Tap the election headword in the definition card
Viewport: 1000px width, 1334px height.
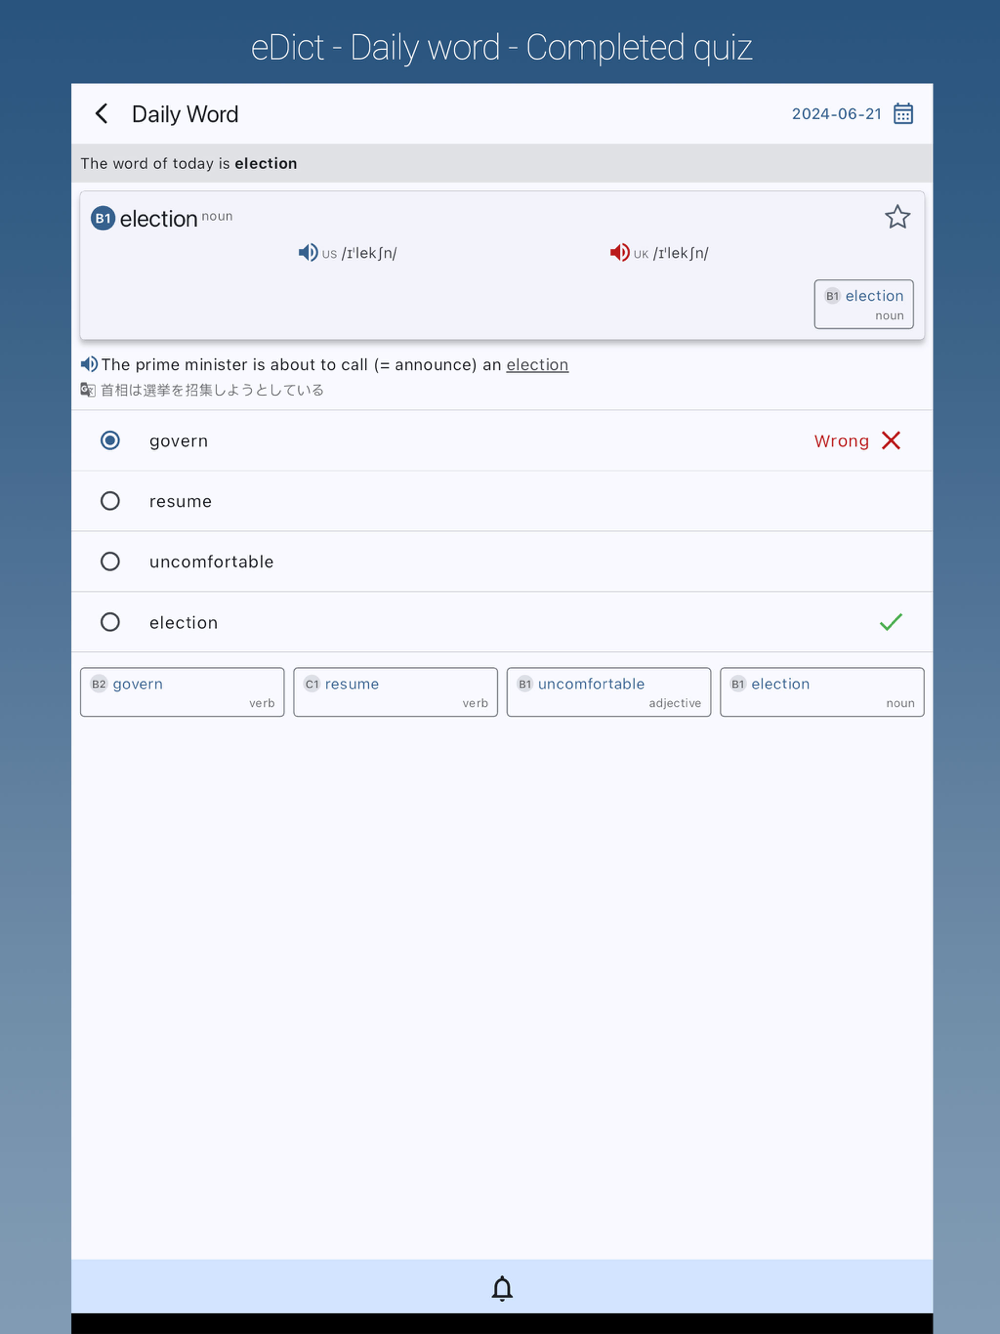coord(158,218)
